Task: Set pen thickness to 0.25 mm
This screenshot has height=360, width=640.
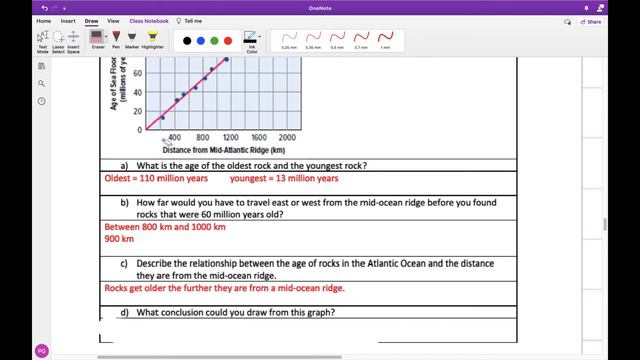Action: pyautogui.click(x=289, y=40)
